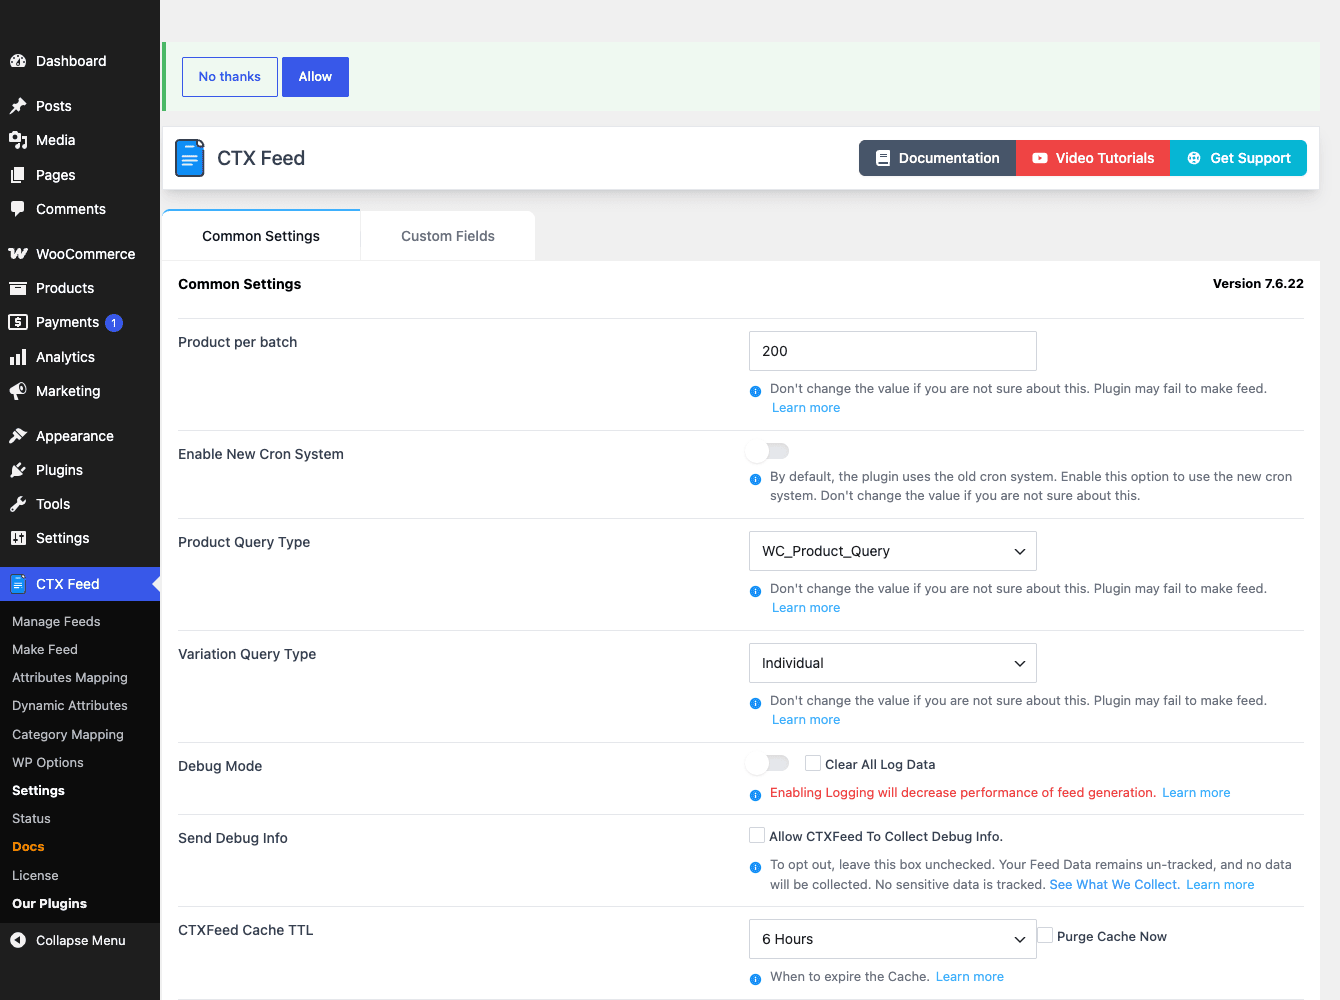Click the Comments speech bubble icon
The image size is (1340, 1000).
click(18, 209)
